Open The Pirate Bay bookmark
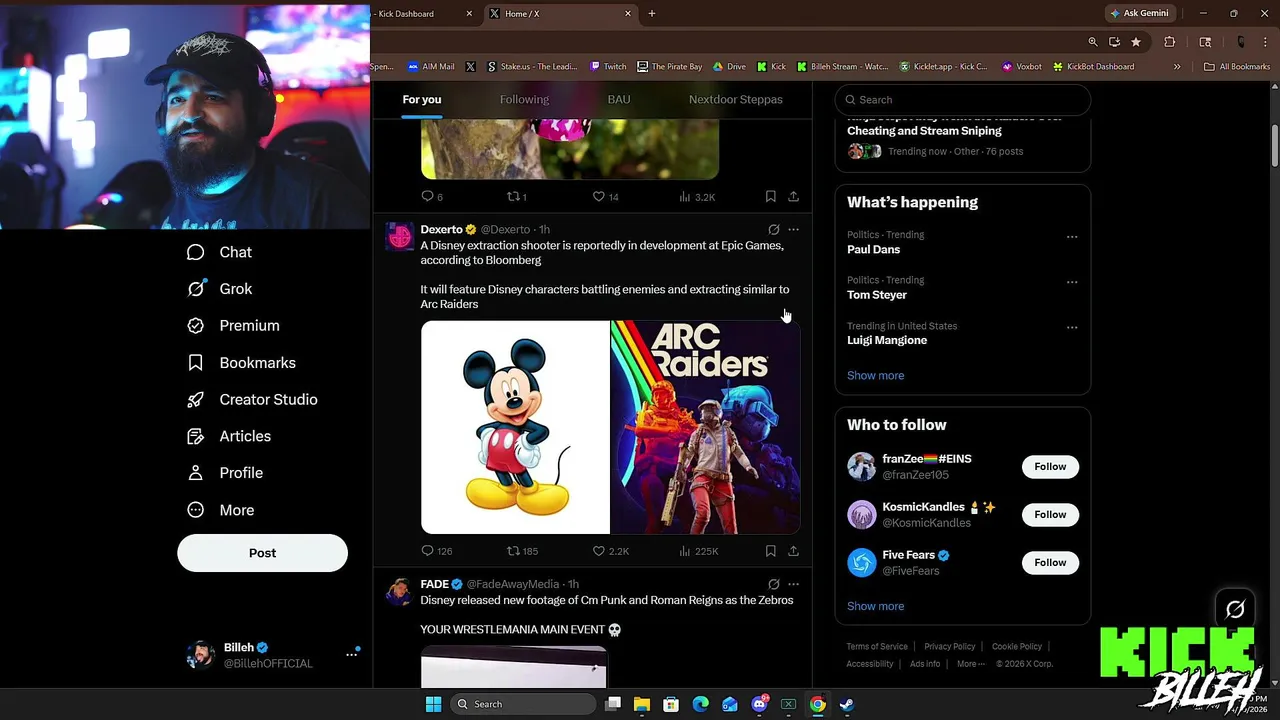The image size is (1280, 720). point(670,67)
